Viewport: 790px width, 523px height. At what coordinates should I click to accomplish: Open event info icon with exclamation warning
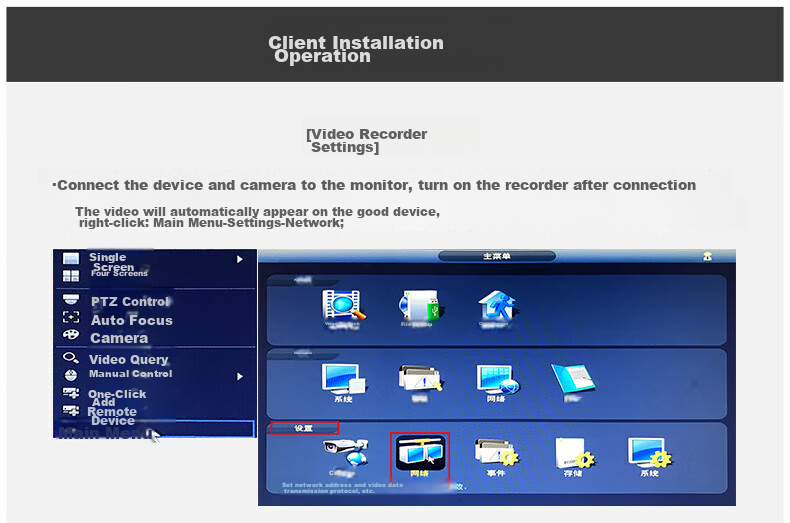[420, 379]
